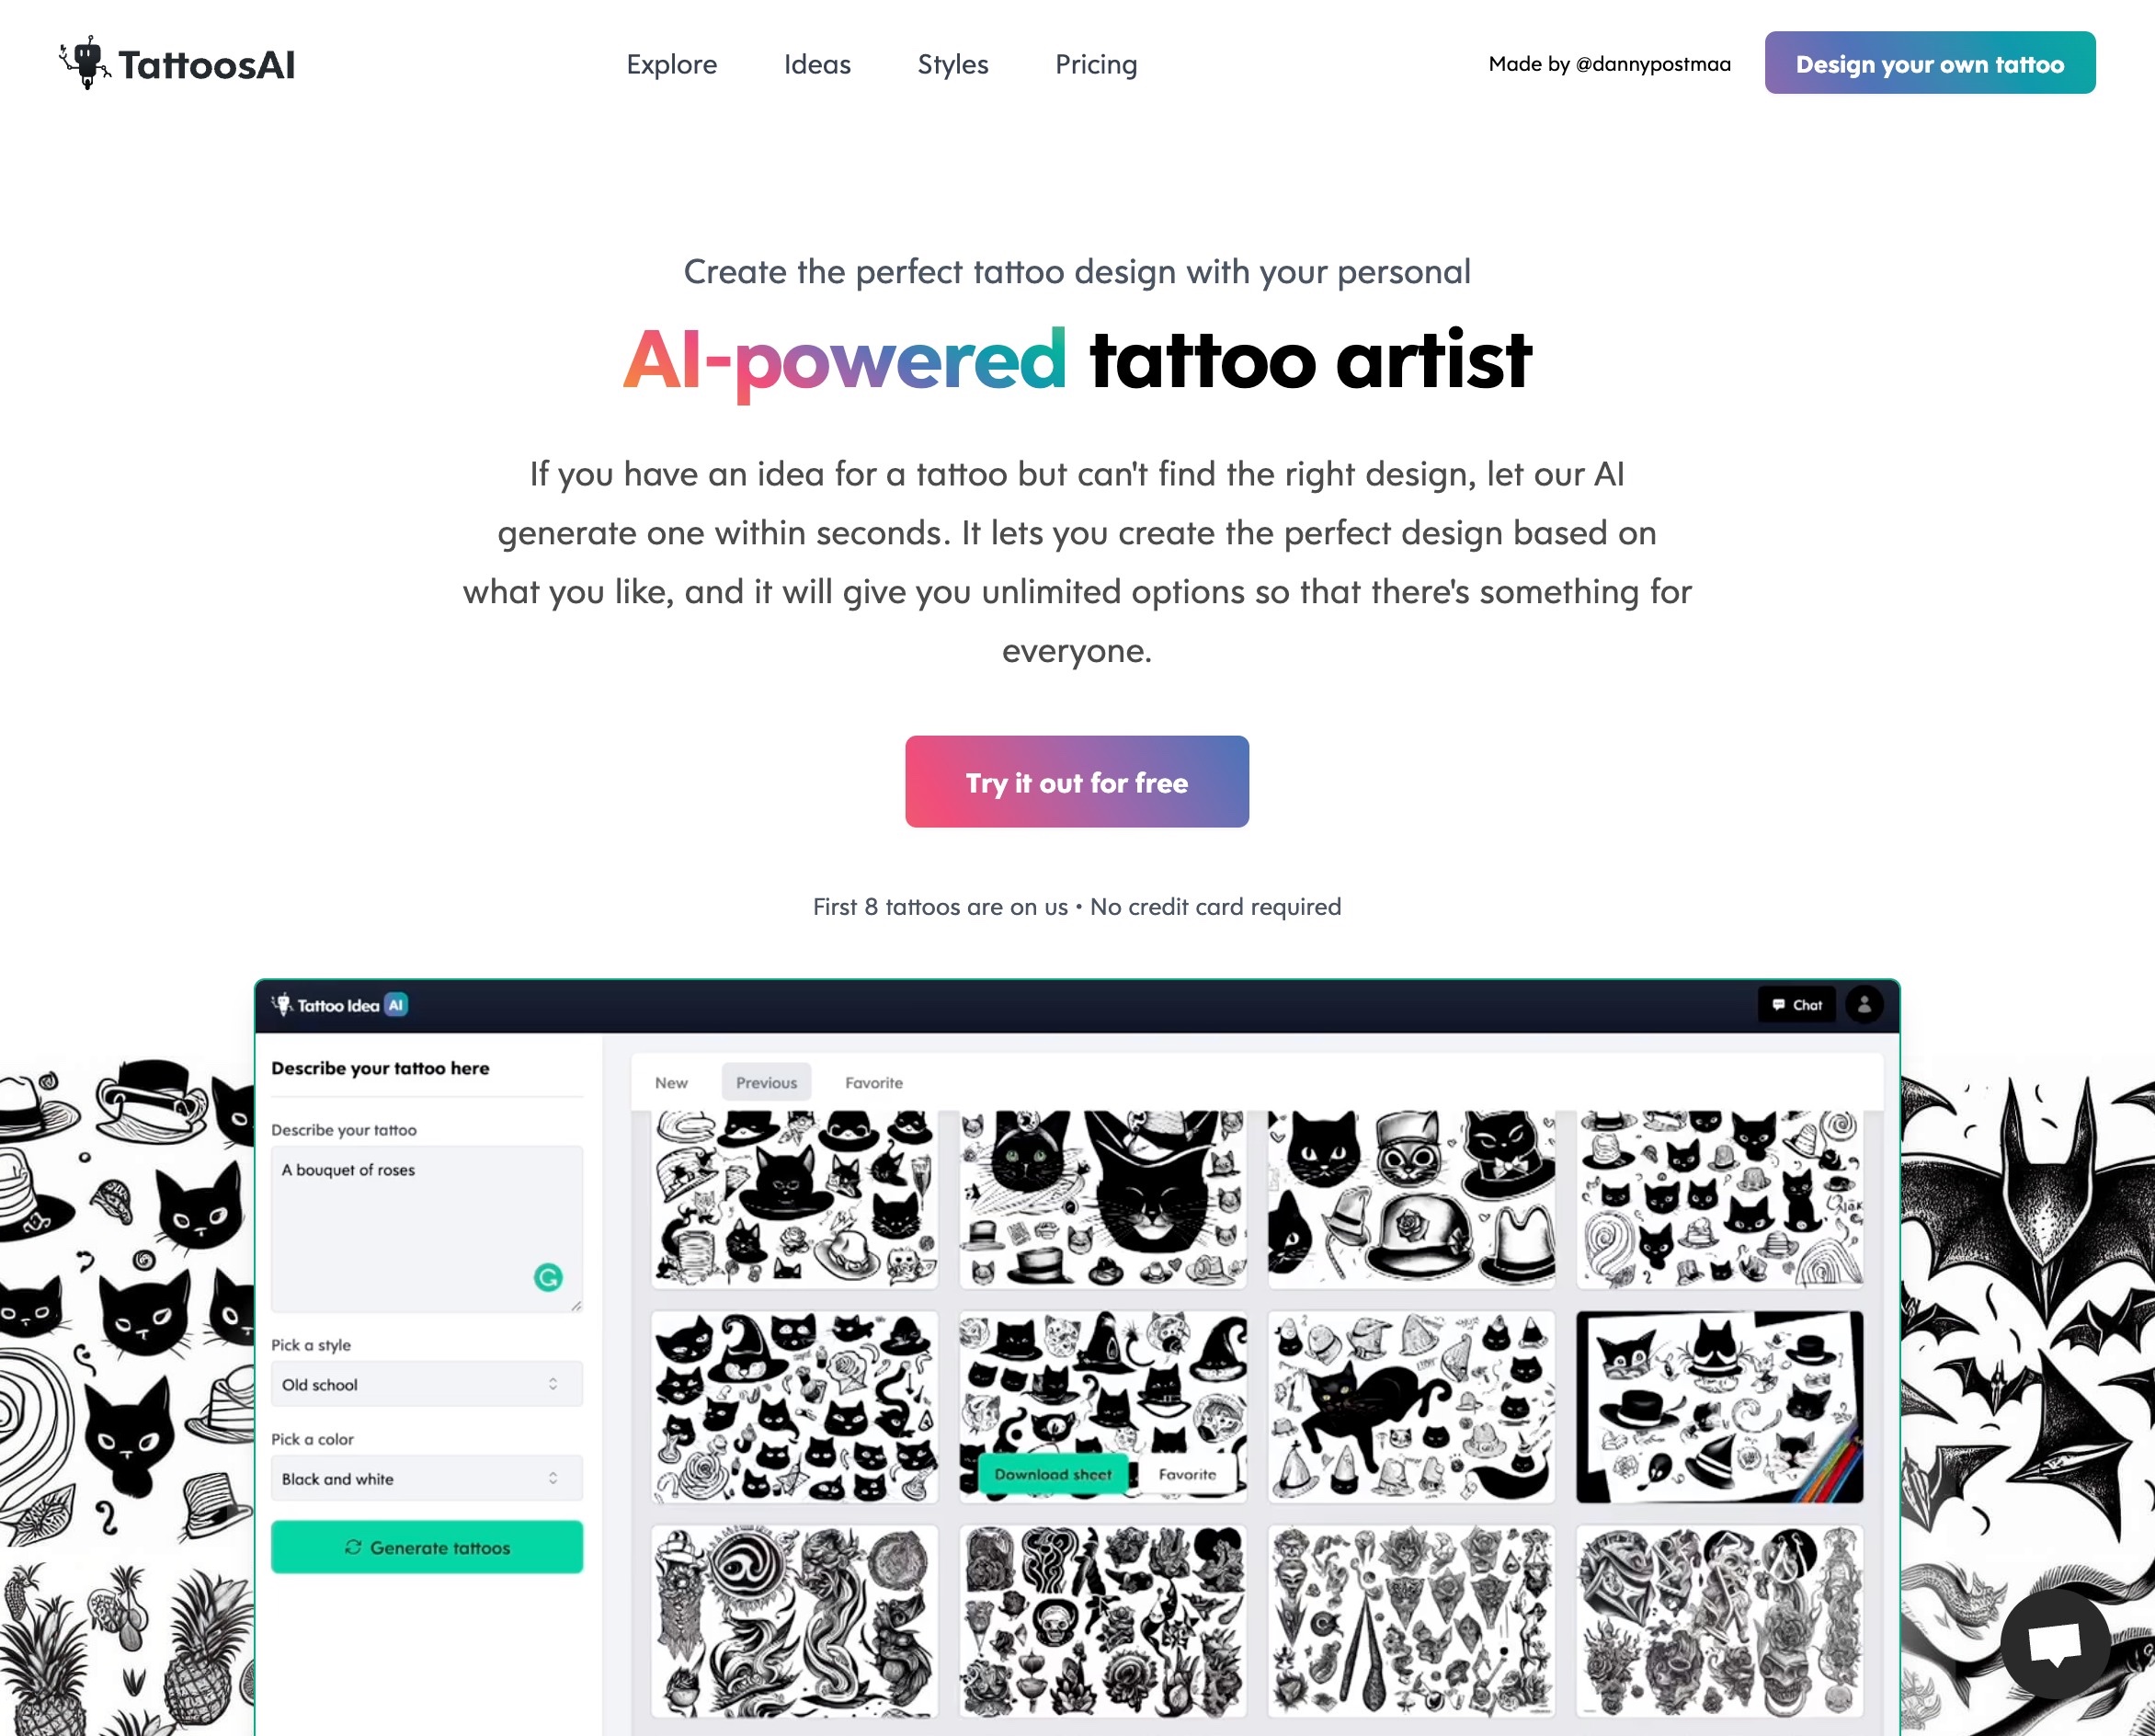Click the Try it out for free button

click(1077, 782)
